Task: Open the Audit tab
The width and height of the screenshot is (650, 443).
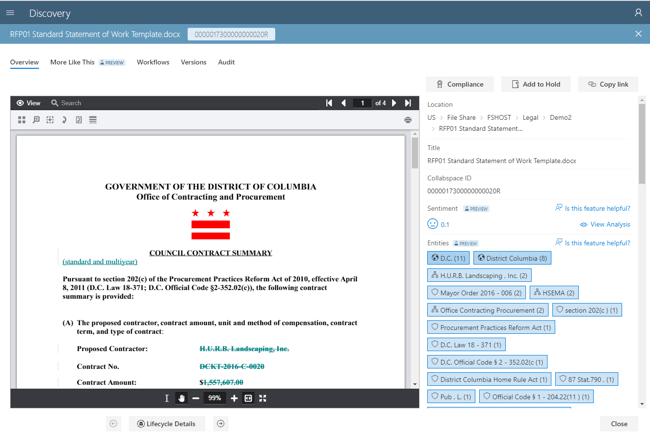Action: coord(226,62)
